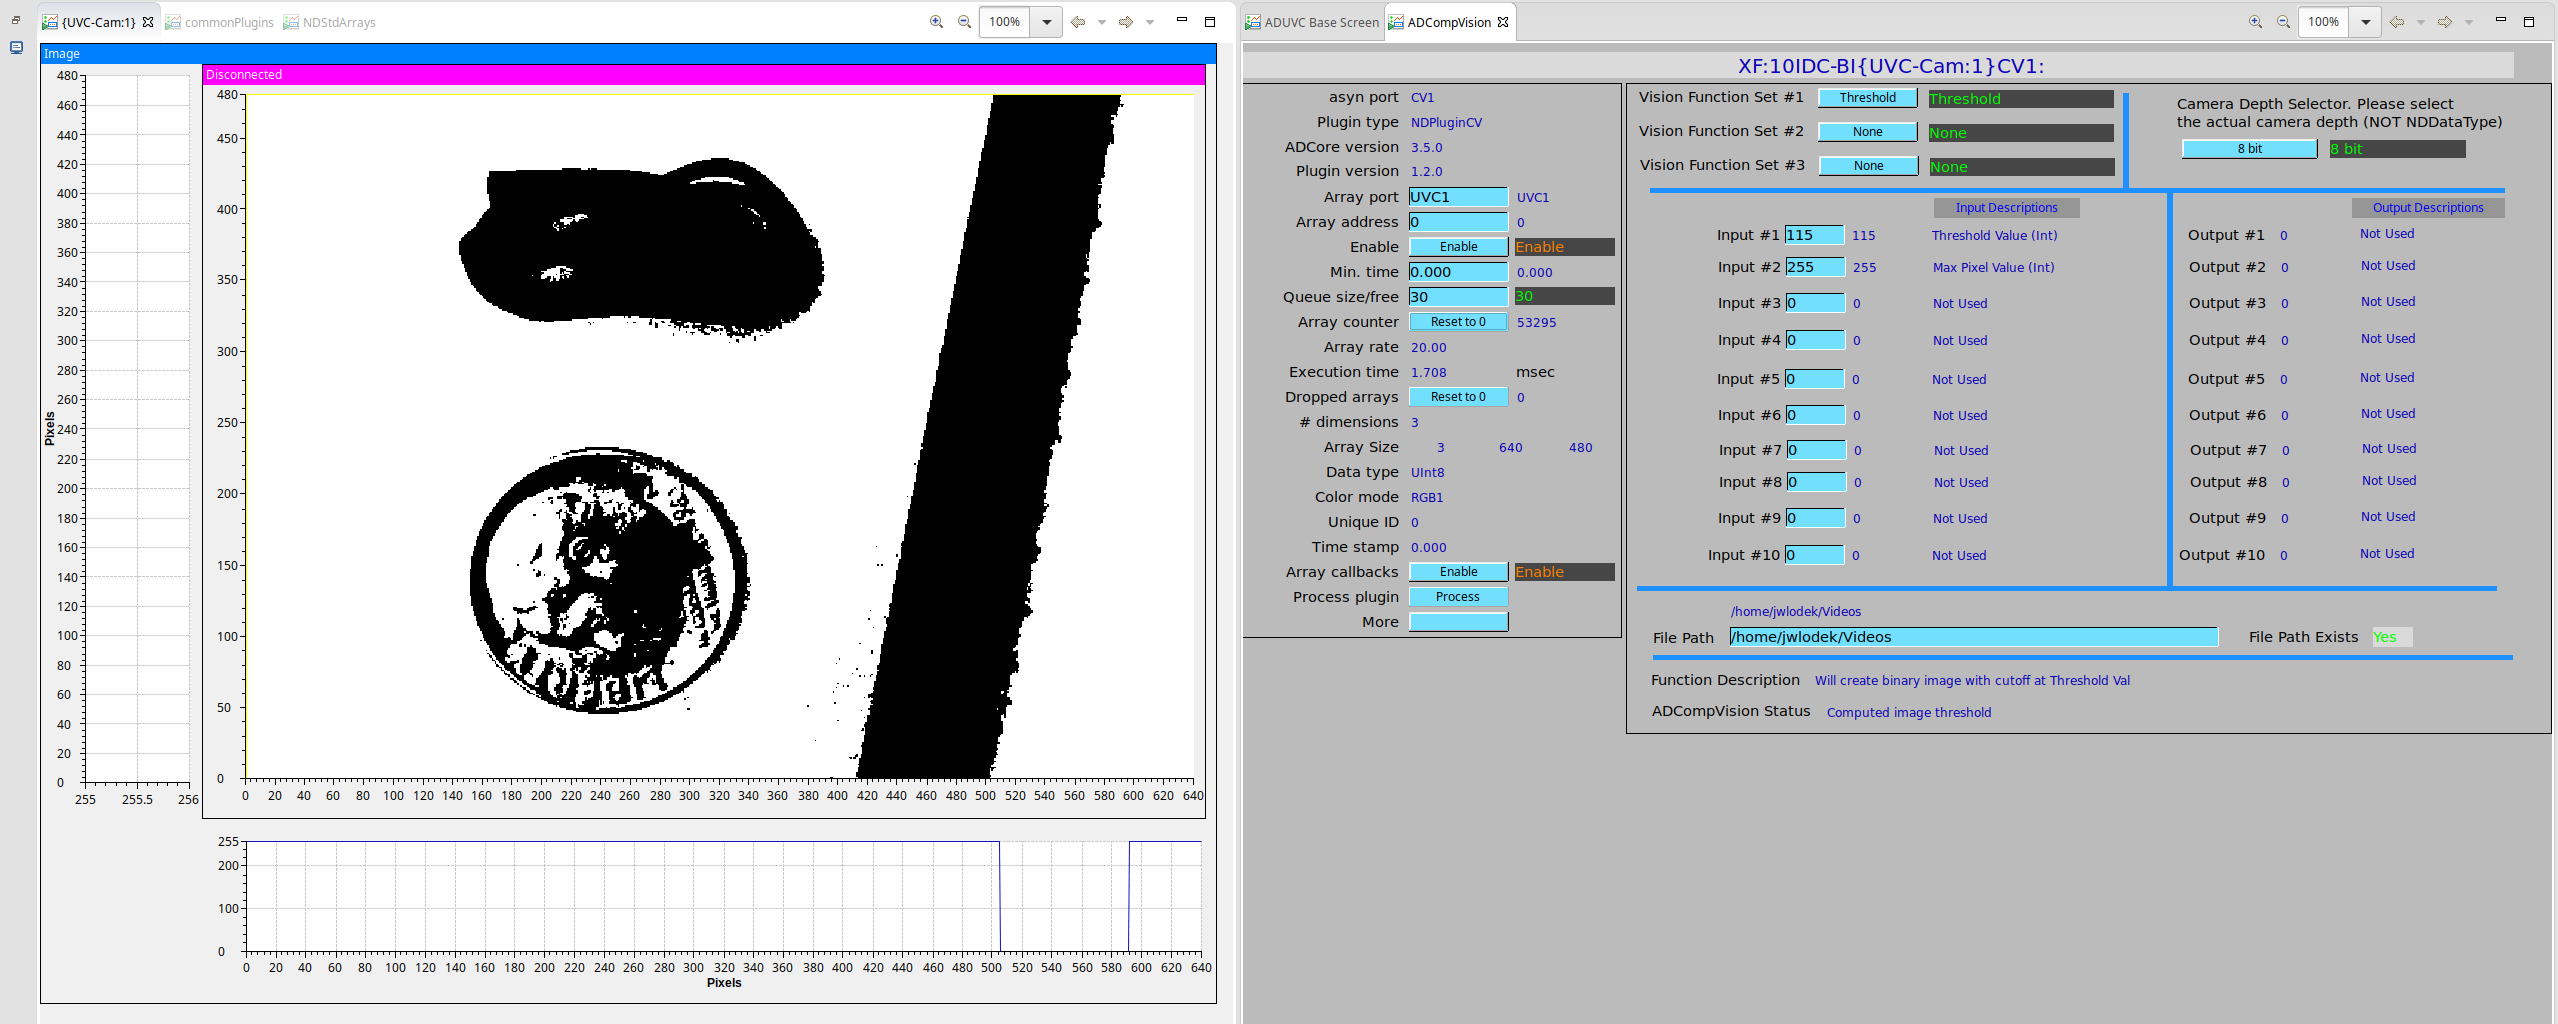Go back in ADCompVision display history
This screenshot has height=1024, width=2558.
point(2397,22)
